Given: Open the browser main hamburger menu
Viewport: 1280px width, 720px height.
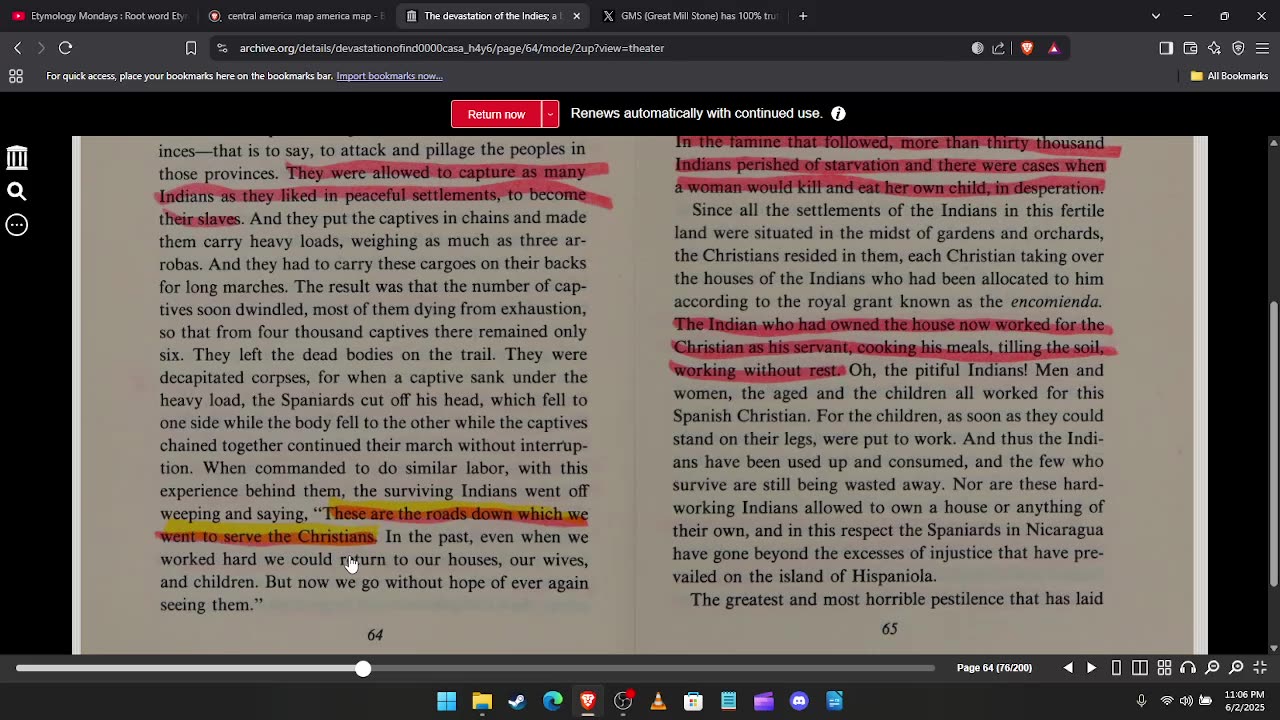Looking at the screenshot, I should pyautogui.click(x=1262, y=48).
